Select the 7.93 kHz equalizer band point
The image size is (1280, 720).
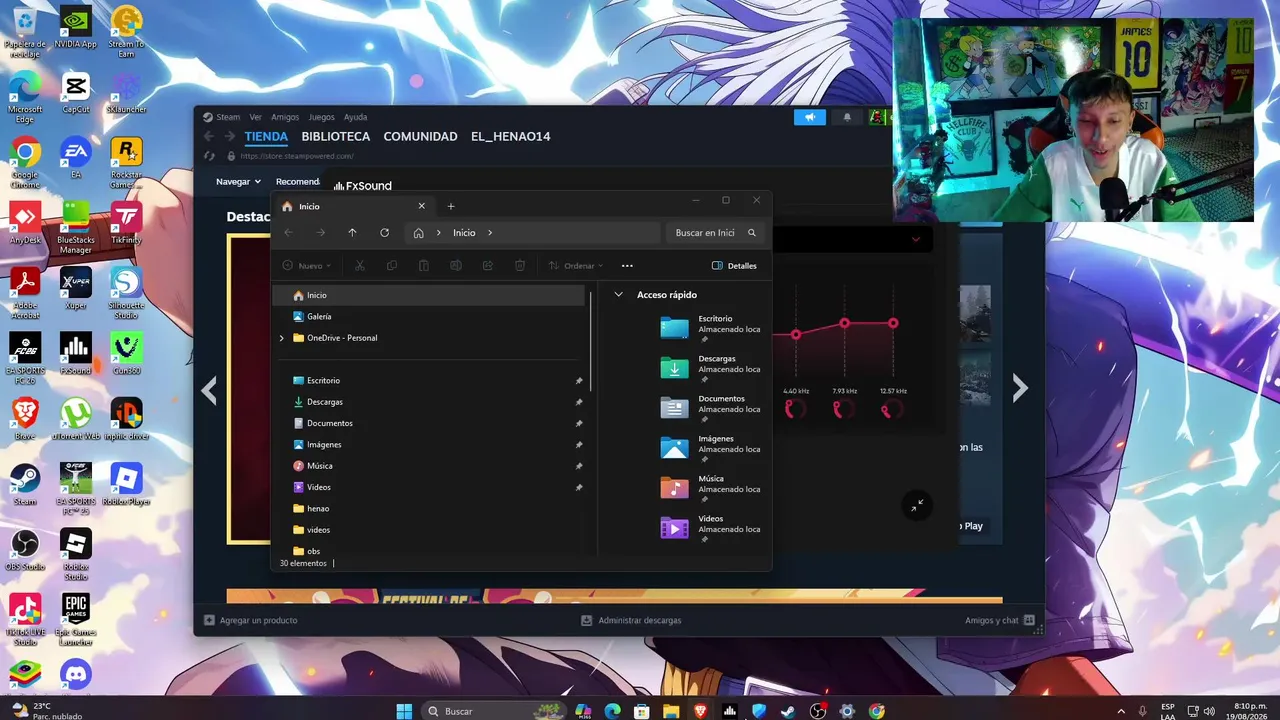point(844,323)
